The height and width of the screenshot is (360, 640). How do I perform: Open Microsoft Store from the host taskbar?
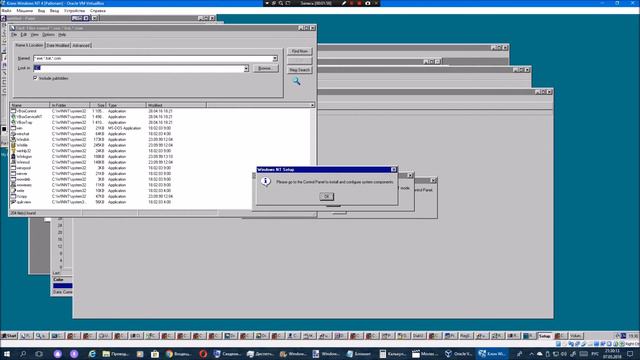155,353
